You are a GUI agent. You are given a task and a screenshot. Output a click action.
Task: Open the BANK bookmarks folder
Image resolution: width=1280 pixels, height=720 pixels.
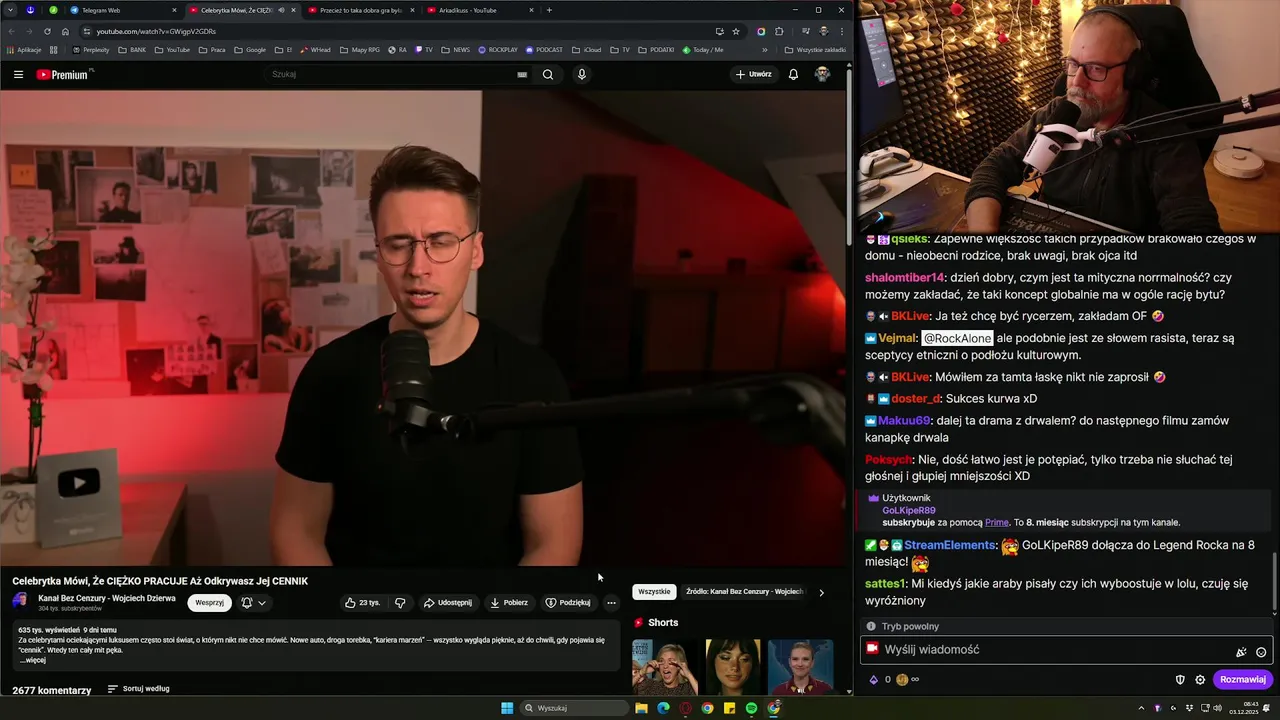[132, 49]
